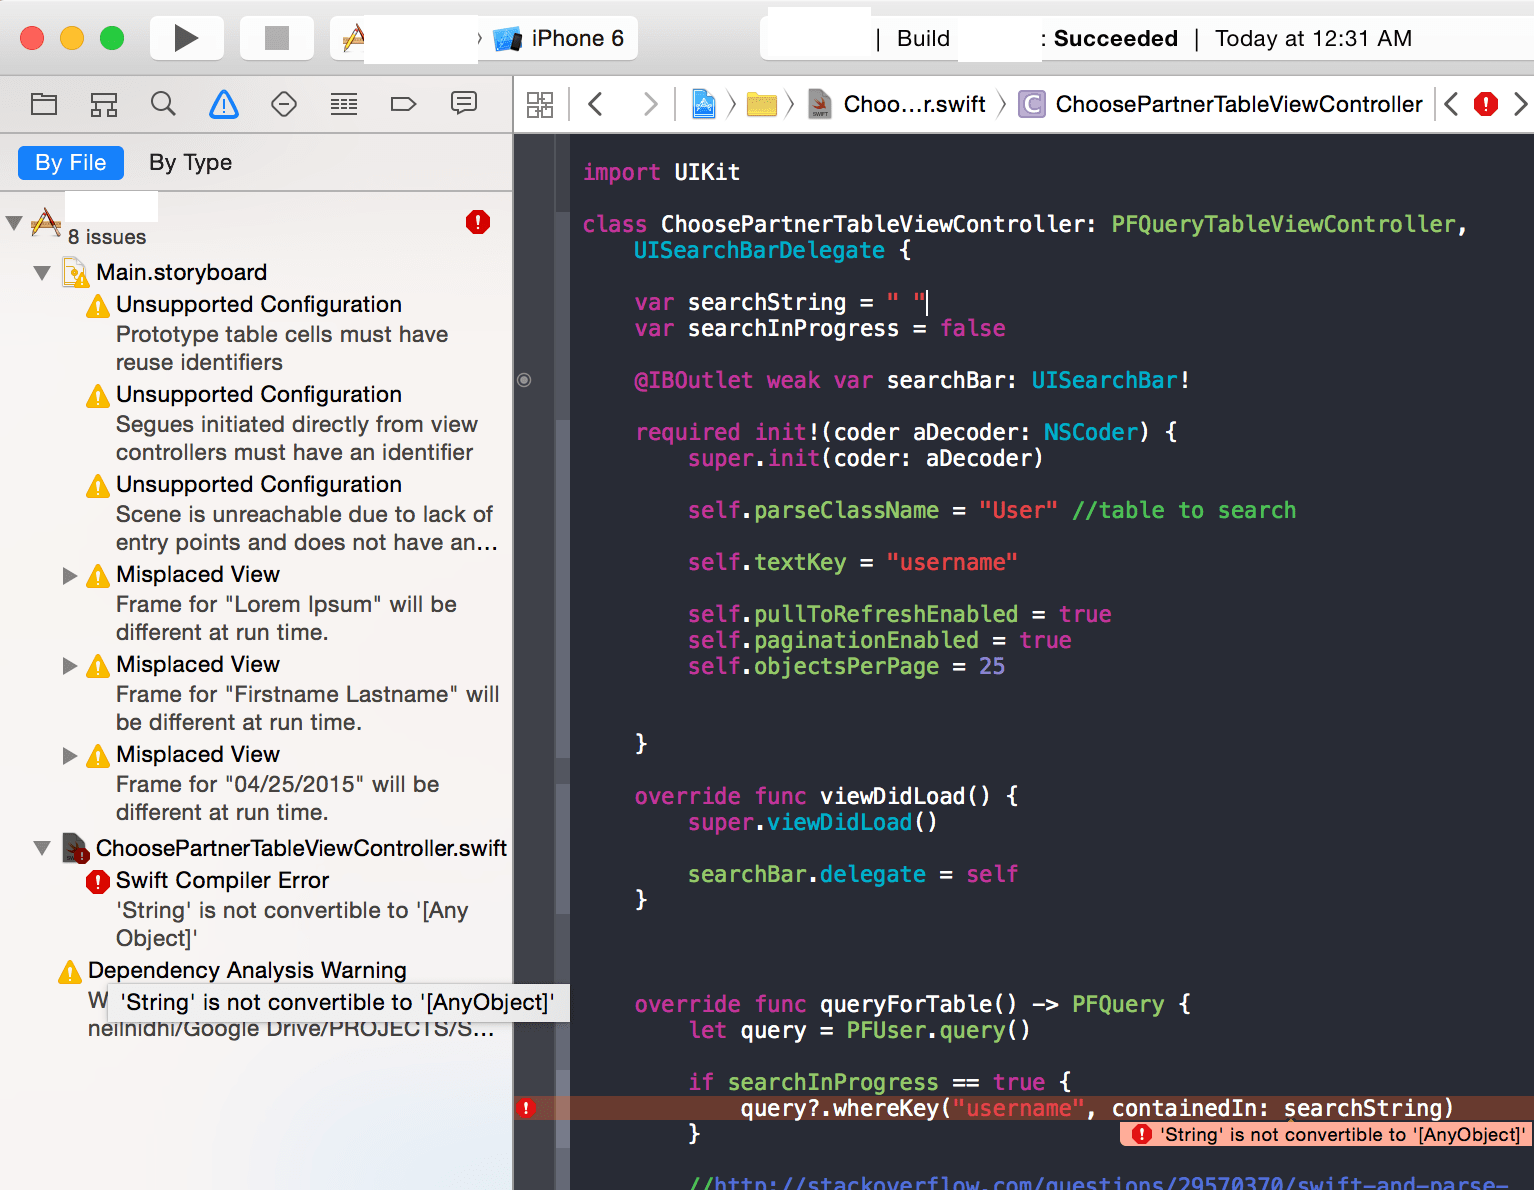Collapse the project's 8 issues group

(14, 222)
